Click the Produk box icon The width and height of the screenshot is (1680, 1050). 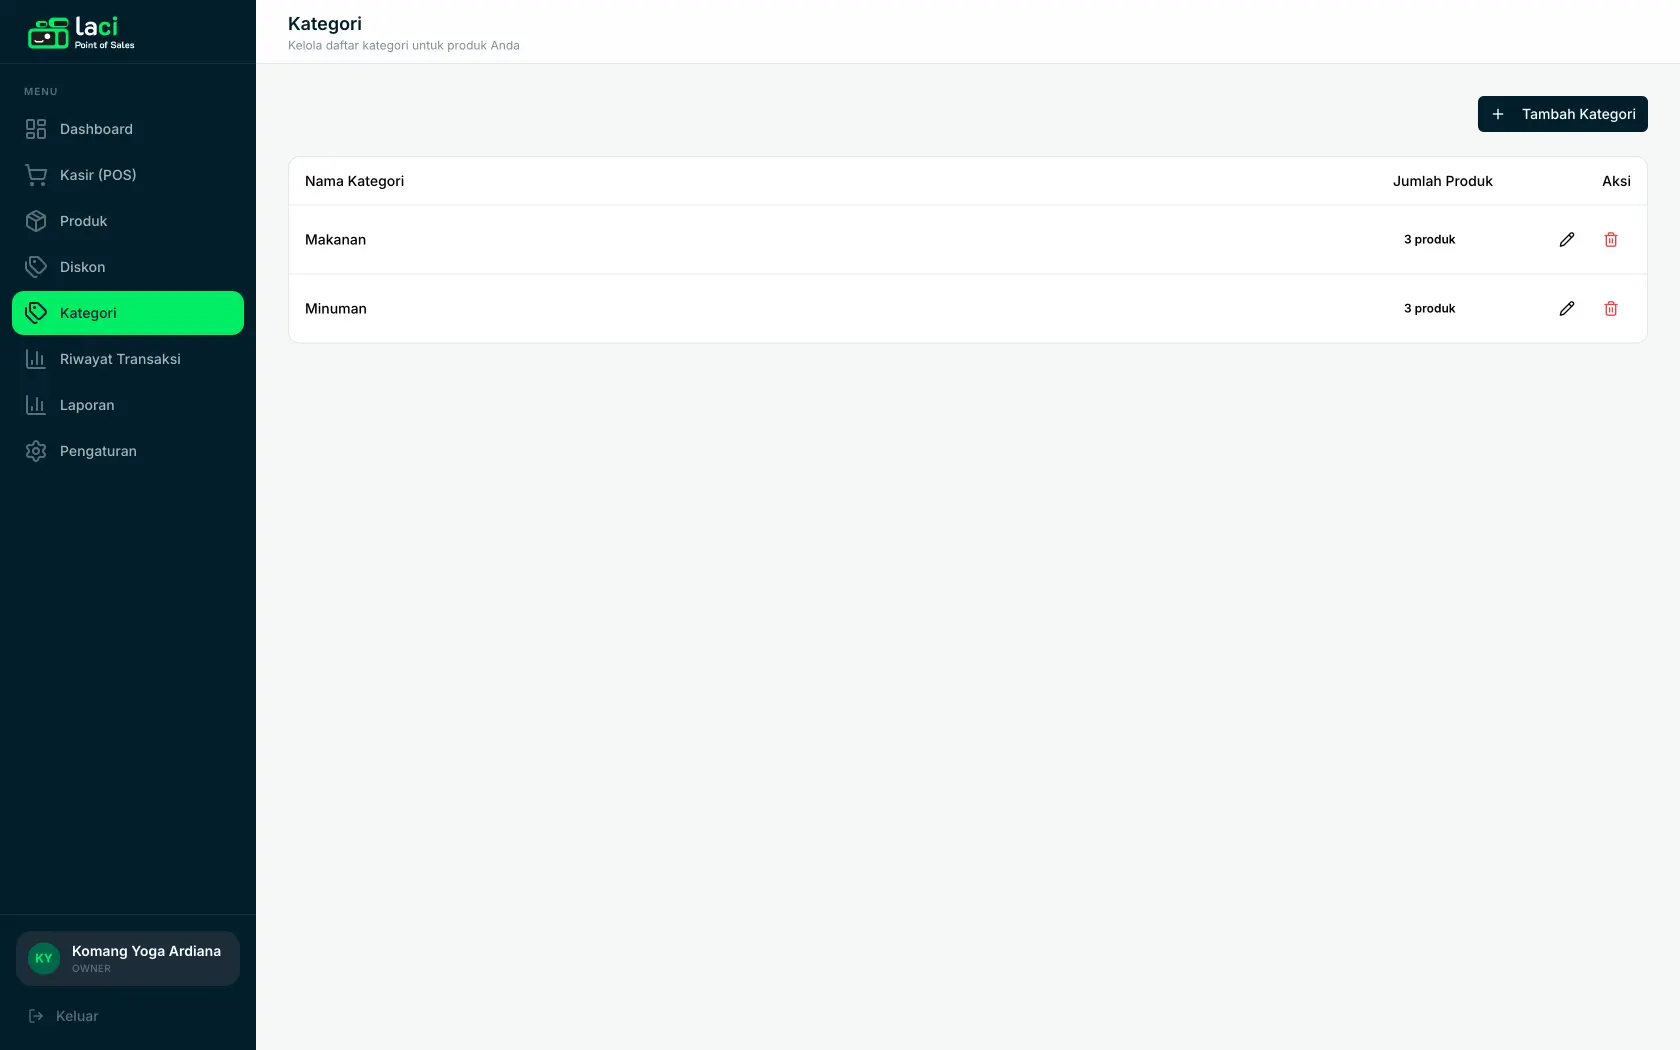[x=36, y=221]
